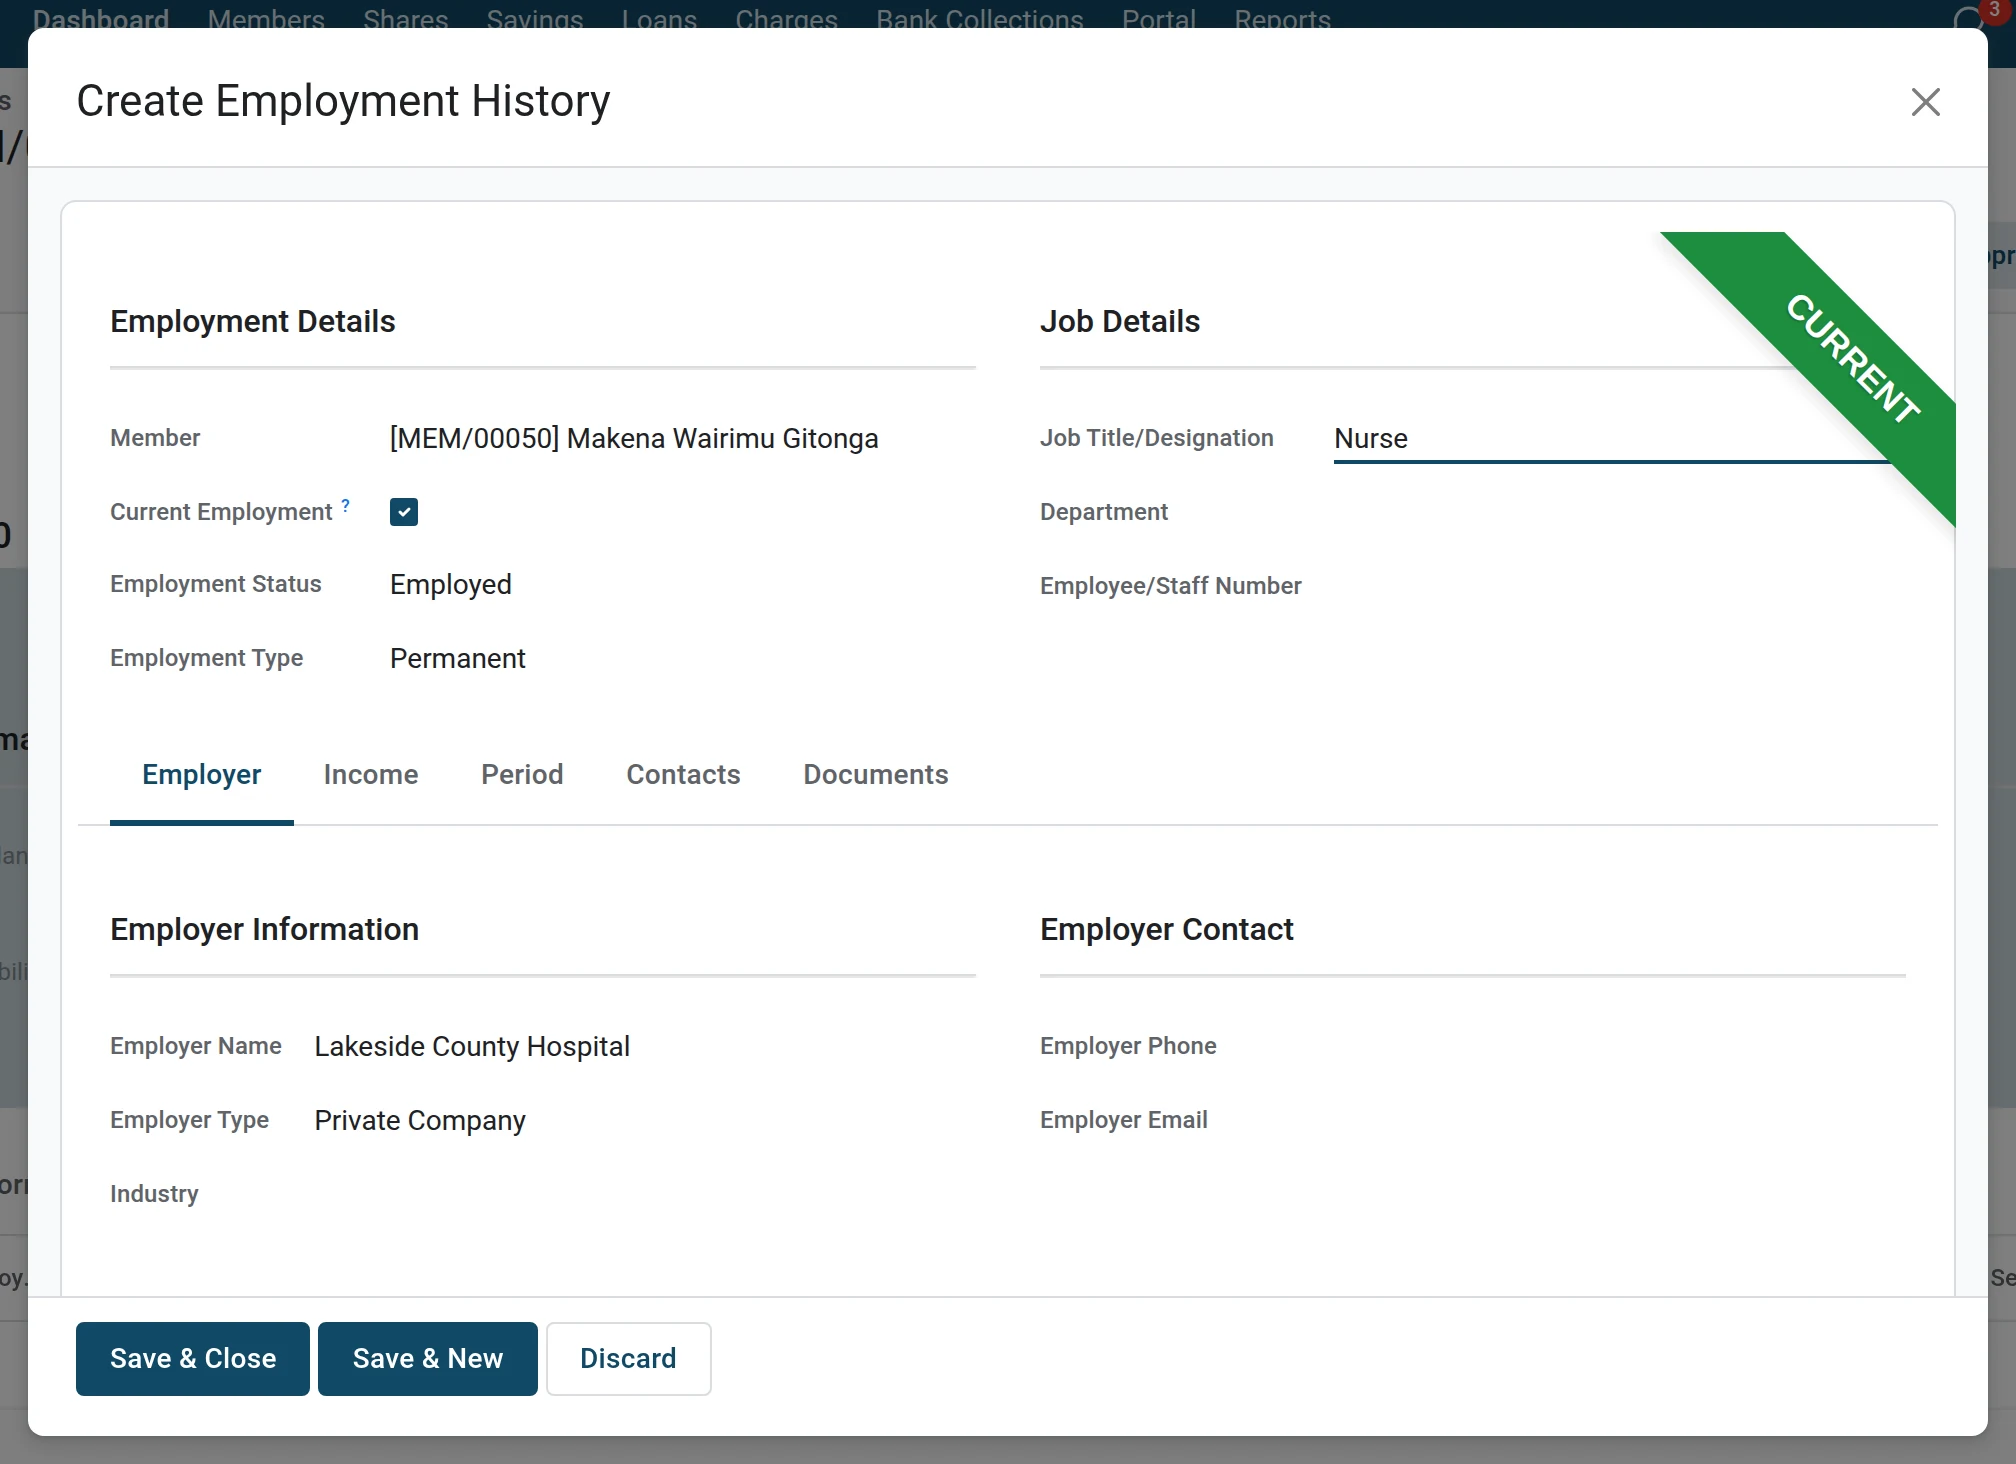Screen dimensions: 2016x1464
Task: Open the Members menu
Action: 266,18
